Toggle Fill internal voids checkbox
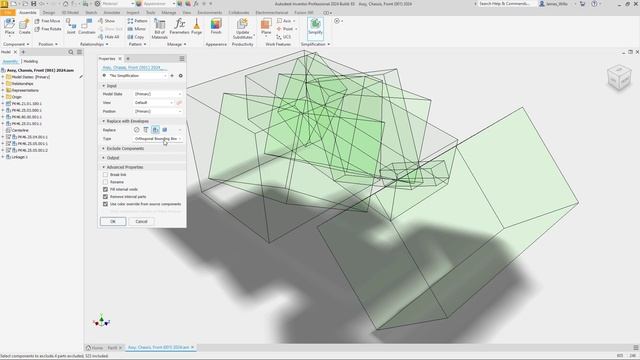This screenshot has height=360, width=640. tap(105, 189)
